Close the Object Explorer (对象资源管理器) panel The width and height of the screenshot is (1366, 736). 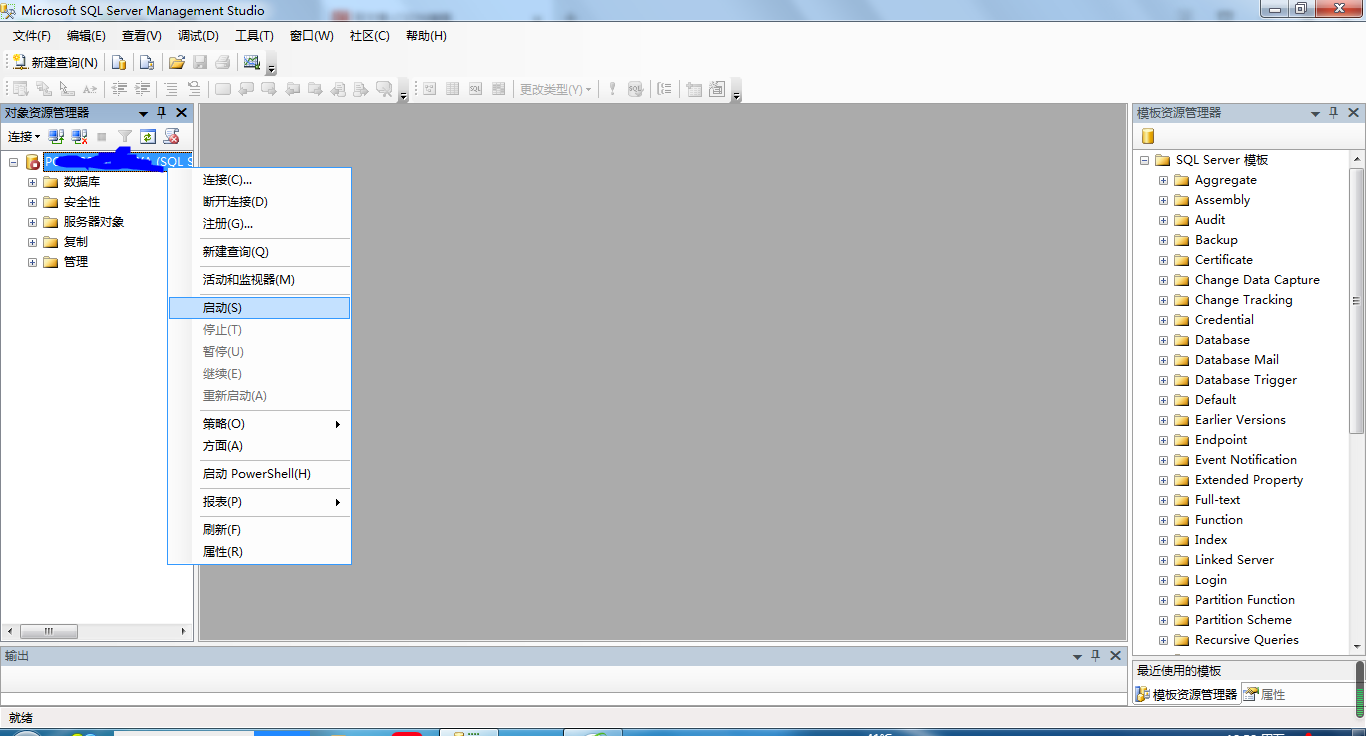[x=181, y=113]
